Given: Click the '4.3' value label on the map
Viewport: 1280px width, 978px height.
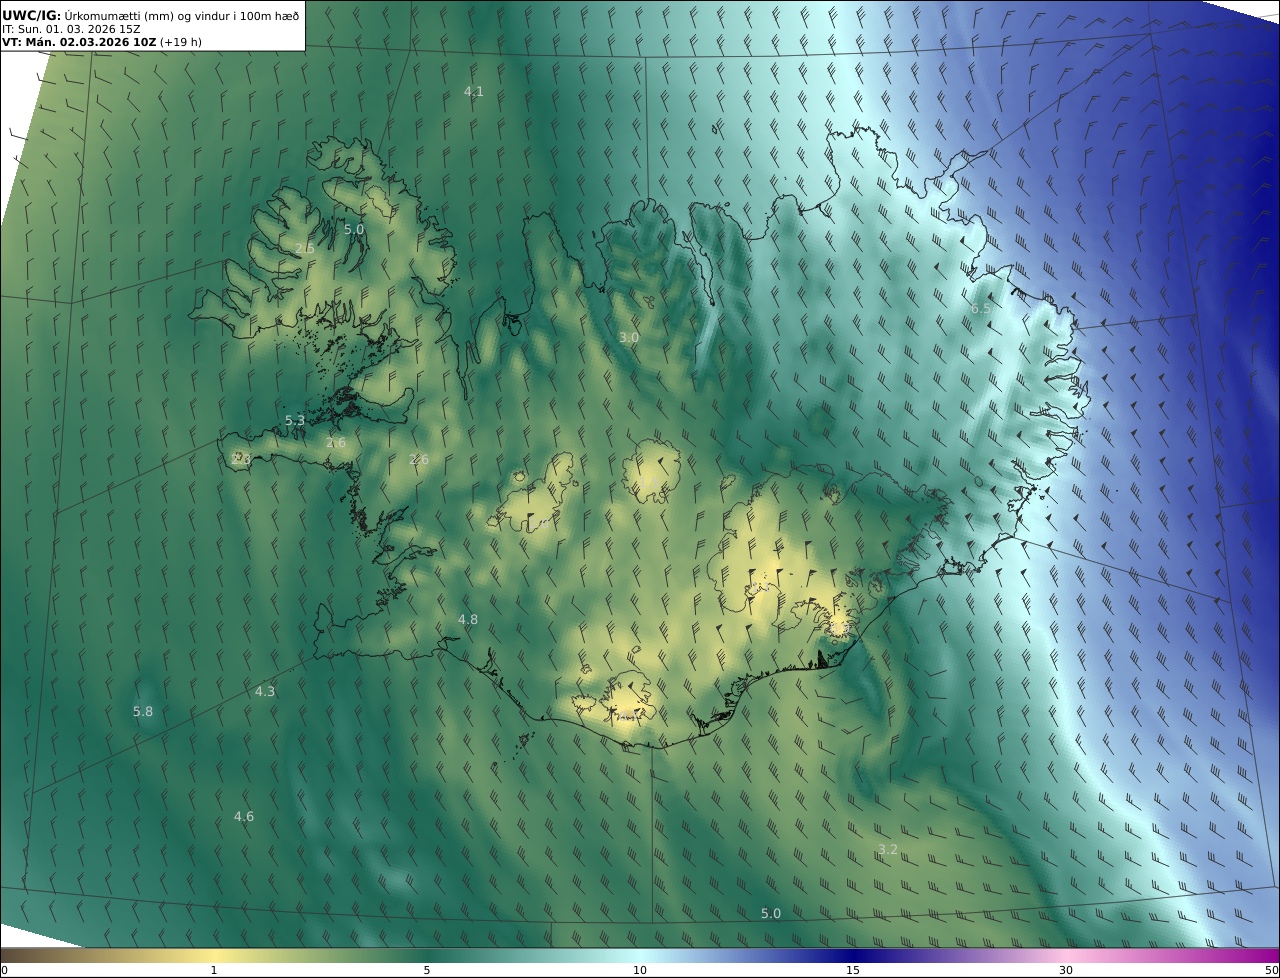Looking at the screenshot, I should point(265,691).
